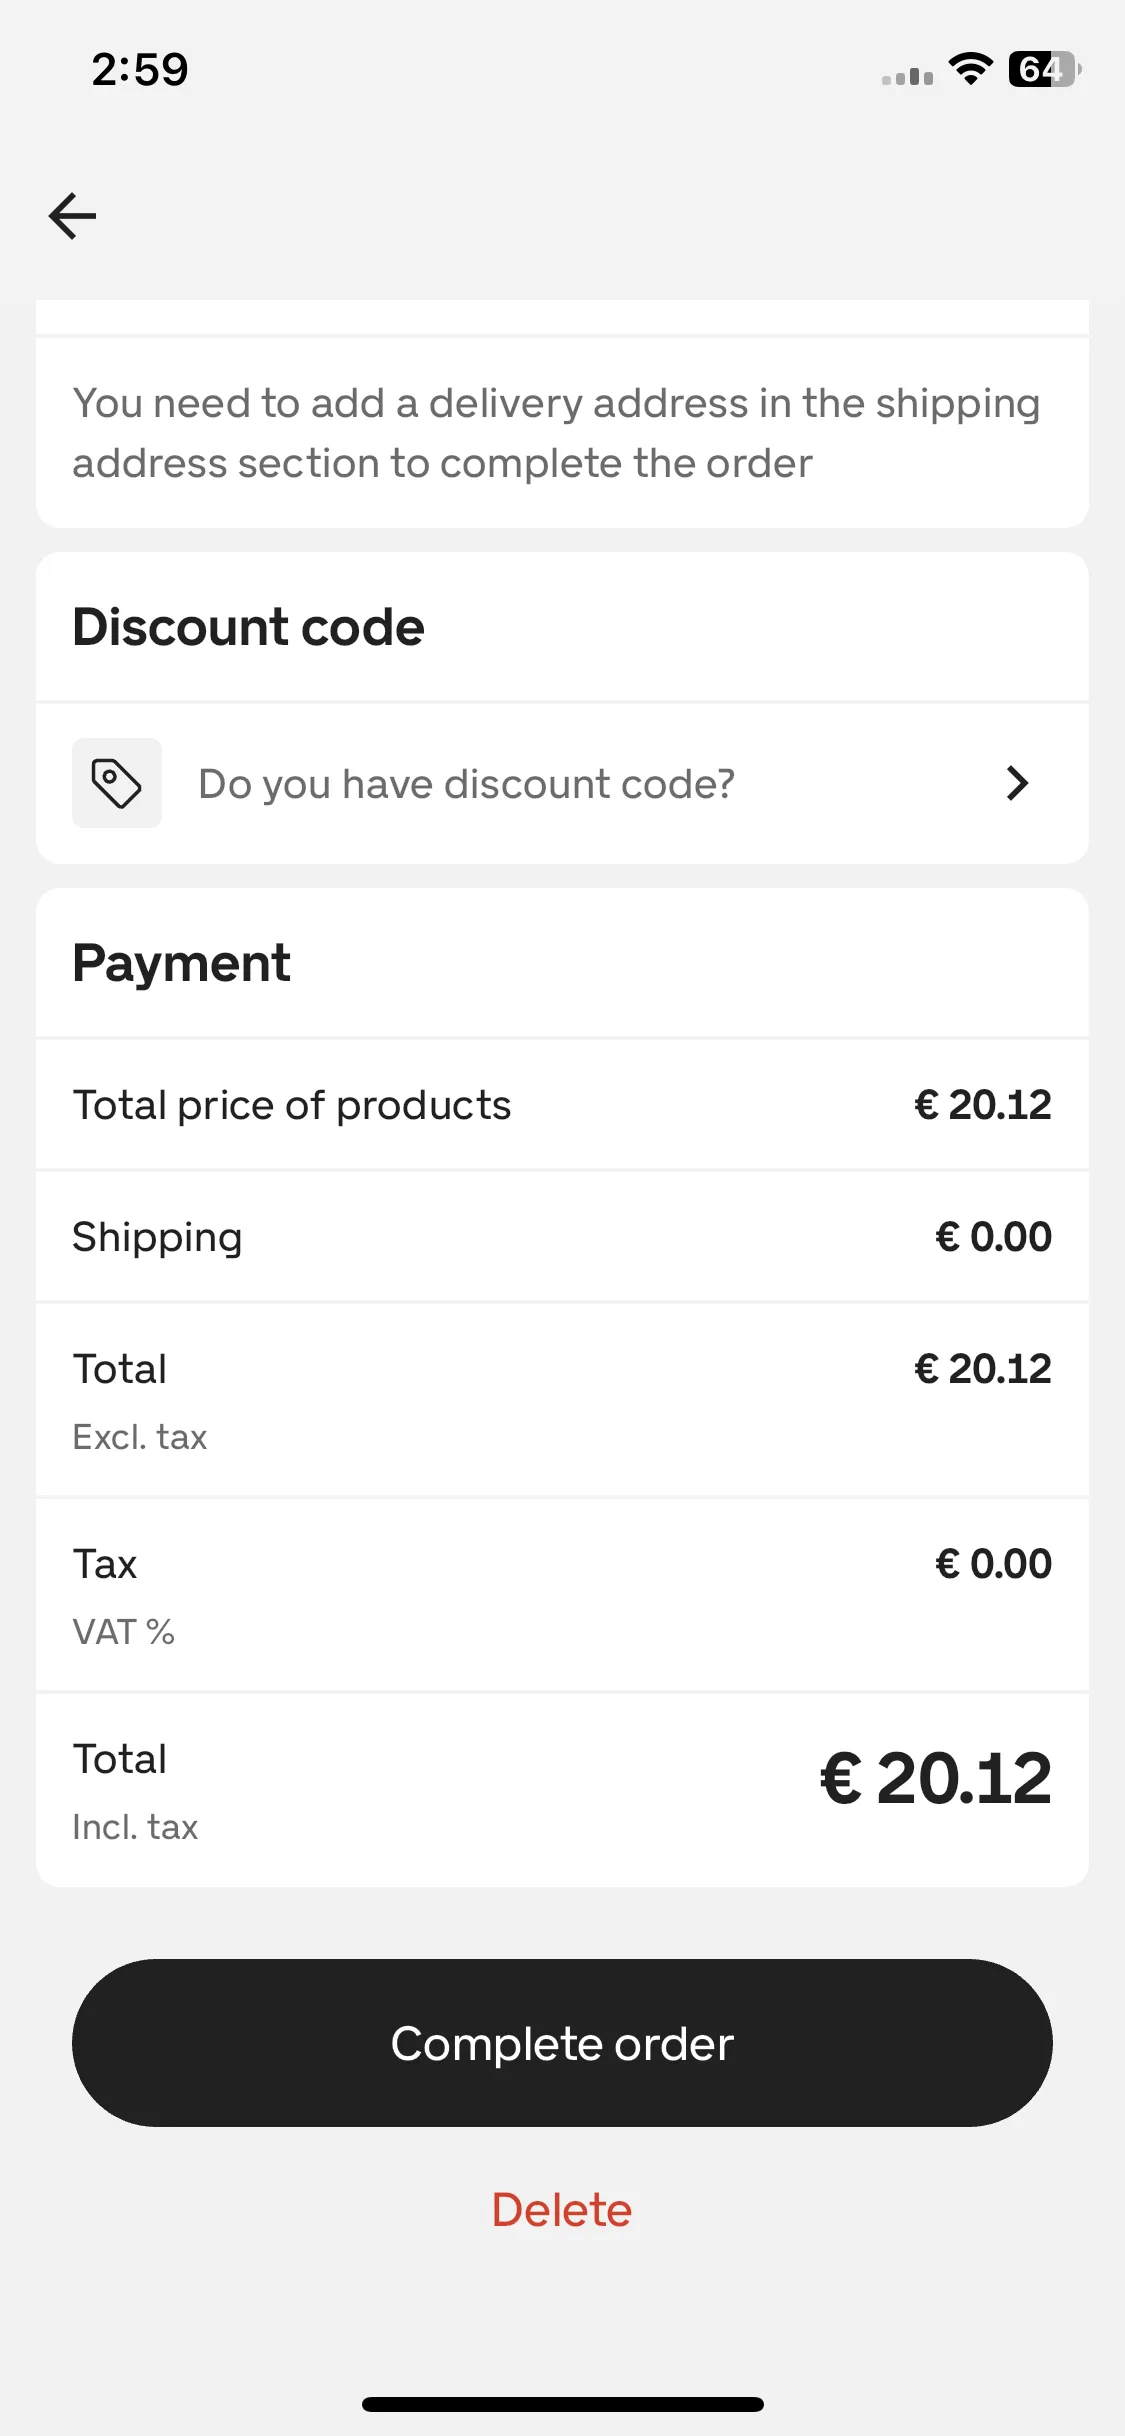1125x2436 pixels.
Task: Tap the 2:59 clock in status bar
Action: pyautogui.click(x=140, y=70)
